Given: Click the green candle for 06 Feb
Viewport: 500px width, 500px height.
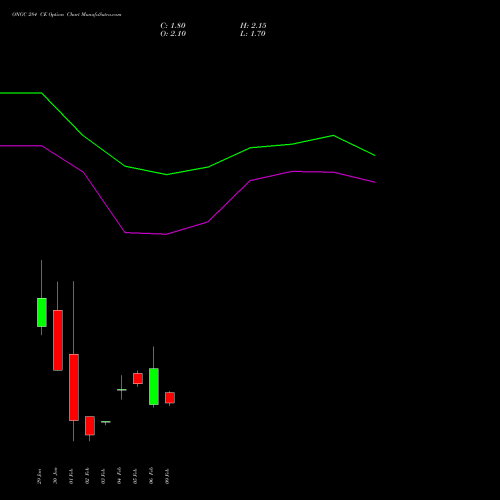Looking at the screenshot, I should click(x=154, y=387).
